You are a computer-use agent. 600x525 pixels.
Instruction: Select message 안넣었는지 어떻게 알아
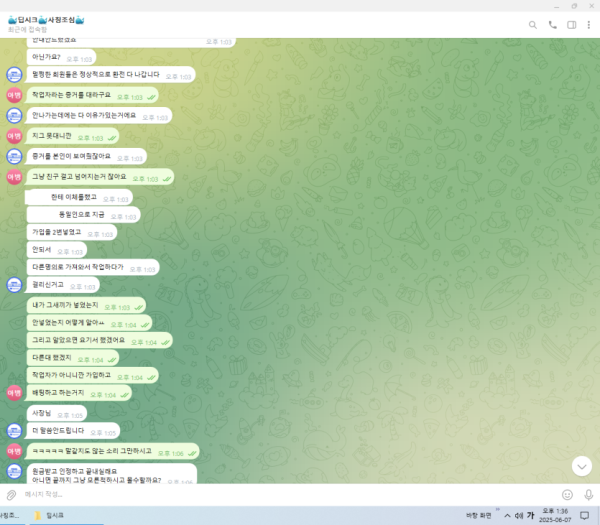89,323
